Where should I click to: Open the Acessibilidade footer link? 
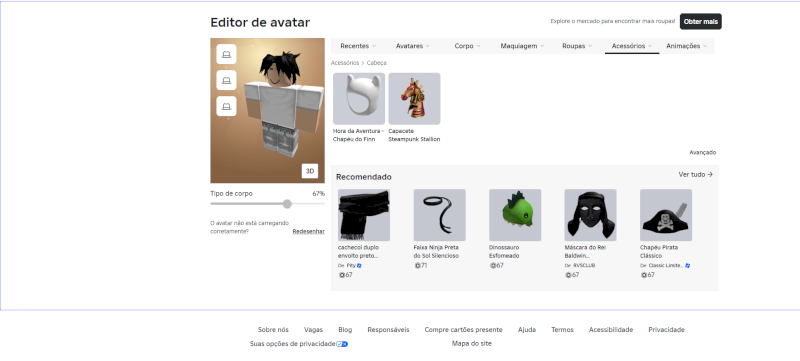tap(611, 330)
